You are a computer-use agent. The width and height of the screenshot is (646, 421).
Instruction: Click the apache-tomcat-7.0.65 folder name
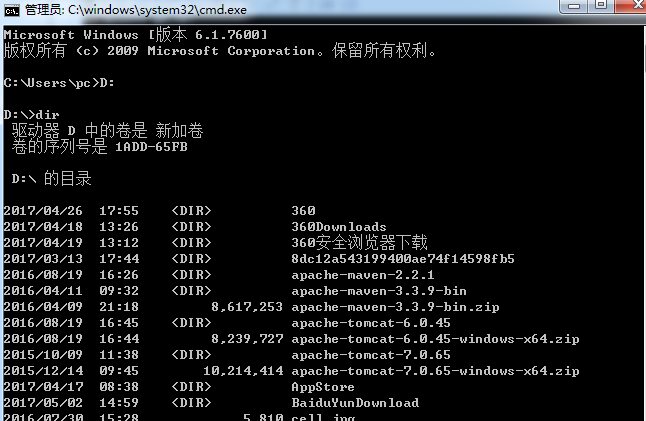point(371,355)
